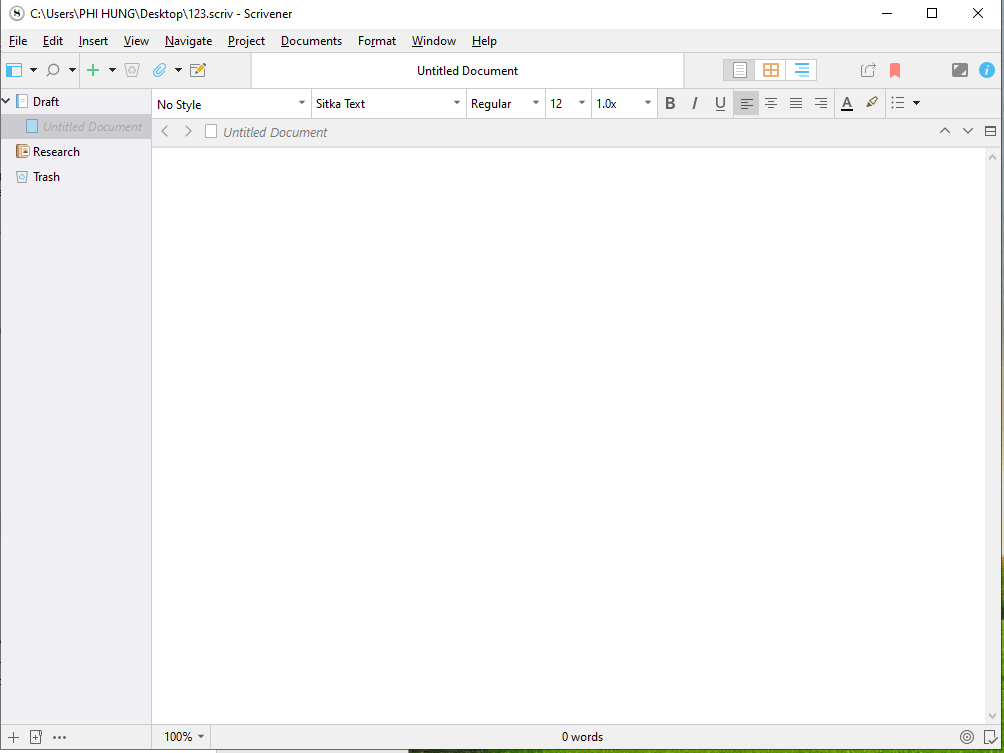Collapse the Draft folder tree arrow
Screen dimensions: 1004x753
coord(6,101)
